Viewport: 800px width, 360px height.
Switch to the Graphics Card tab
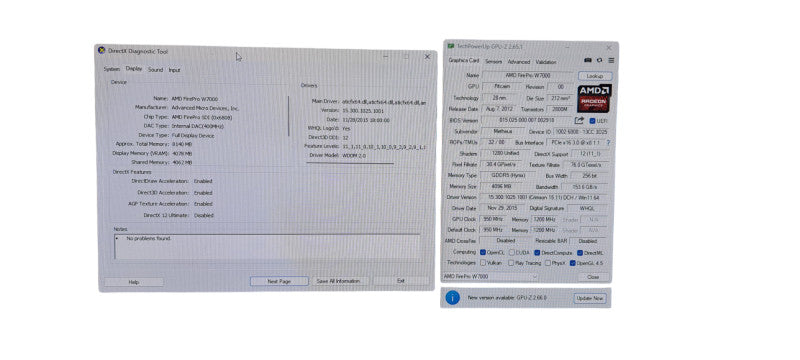(463, 60)
